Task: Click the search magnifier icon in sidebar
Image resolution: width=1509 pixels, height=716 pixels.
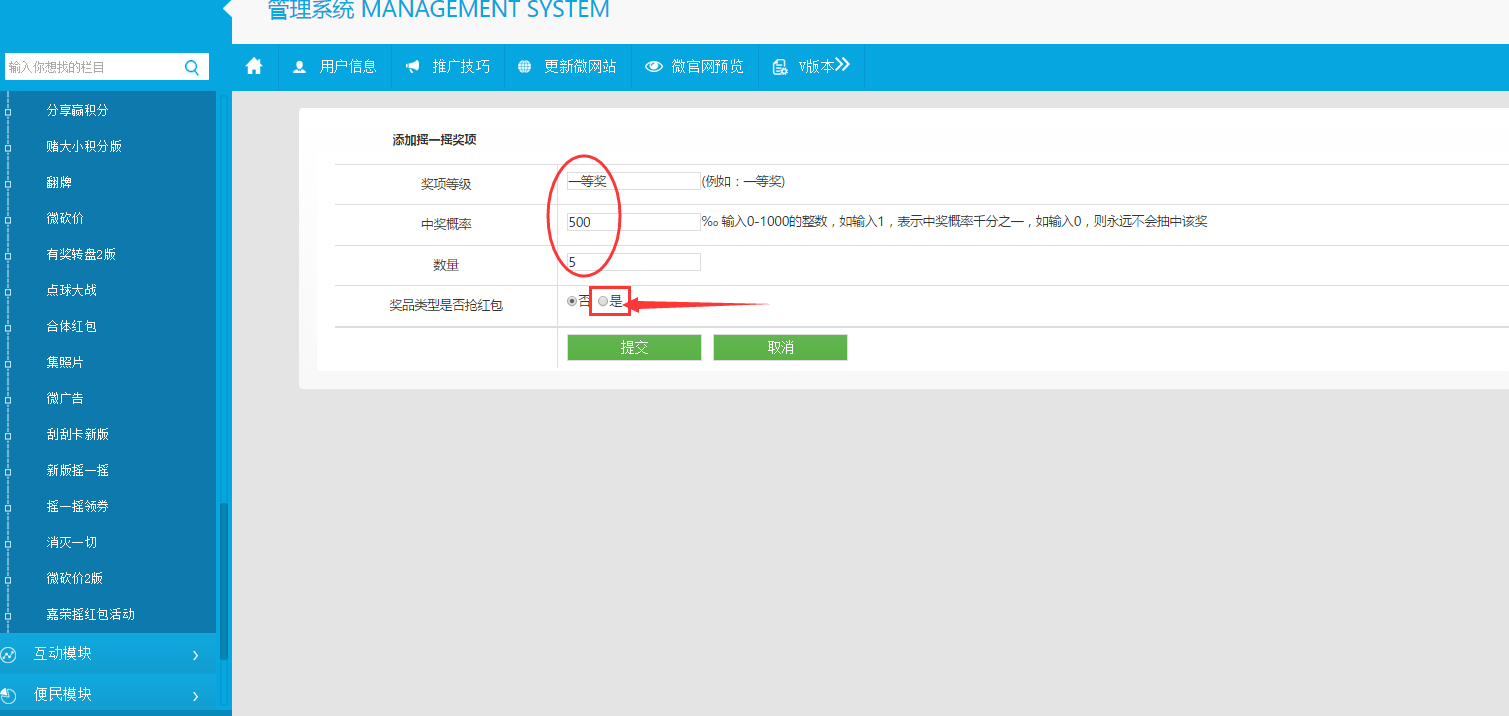Action: pos(192,67)
